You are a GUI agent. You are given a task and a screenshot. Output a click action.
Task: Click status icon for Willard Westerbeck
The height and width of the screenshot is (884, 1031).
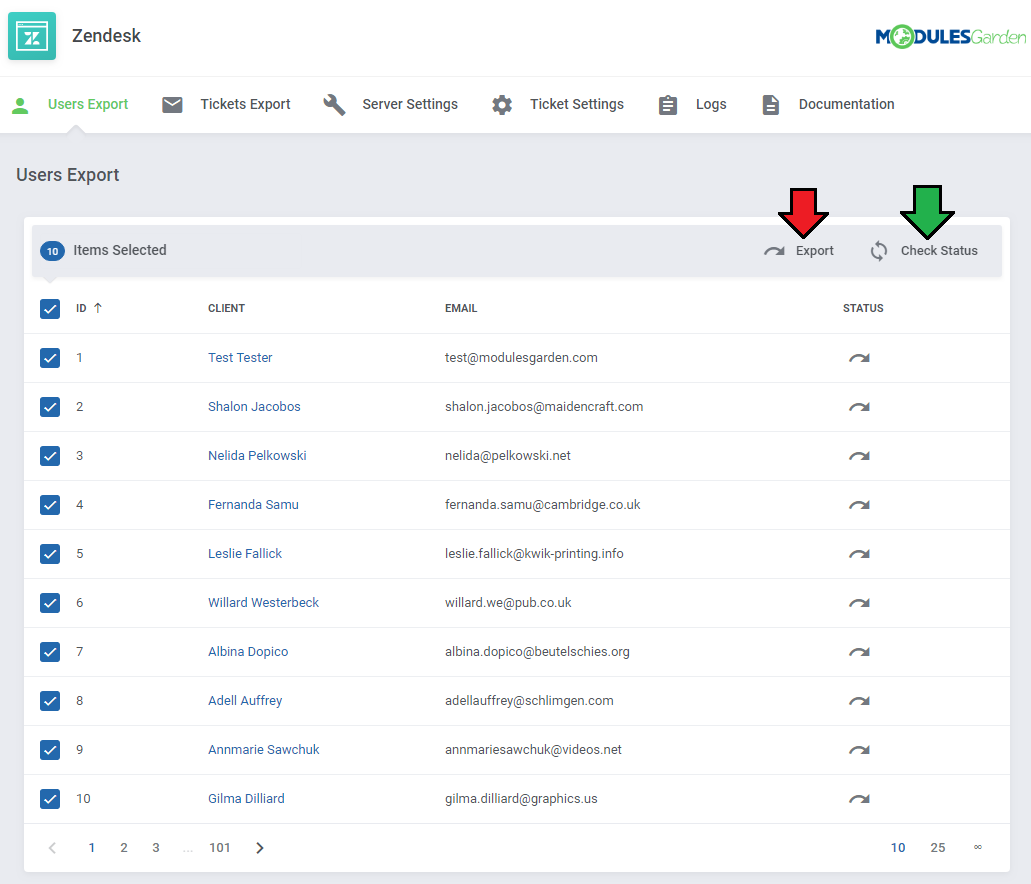coord(859,603)
